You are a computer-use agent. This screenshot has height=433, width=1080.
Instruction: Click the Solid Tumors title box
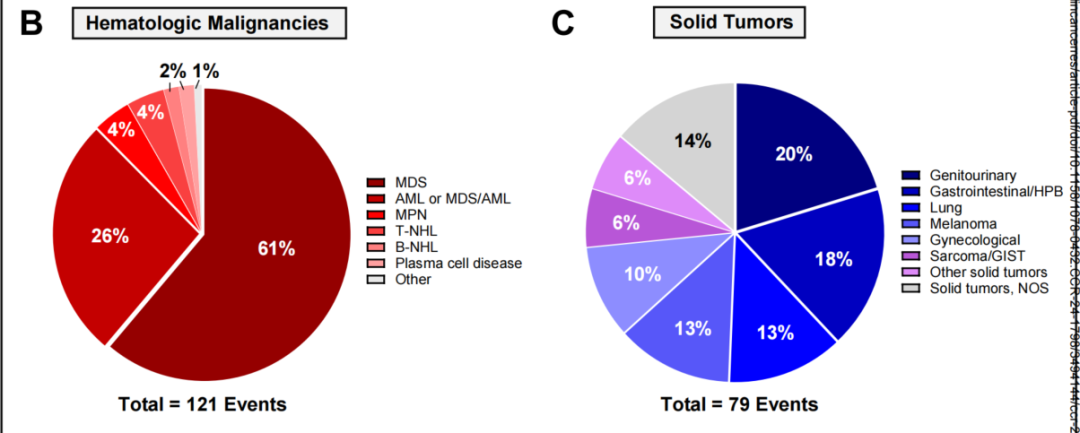point(730,22)
